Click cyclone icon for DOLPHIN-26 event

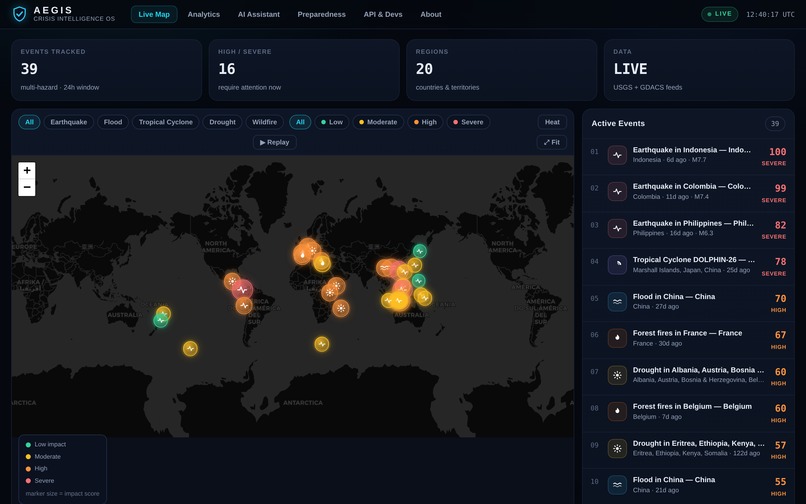(x=617, y=265)
